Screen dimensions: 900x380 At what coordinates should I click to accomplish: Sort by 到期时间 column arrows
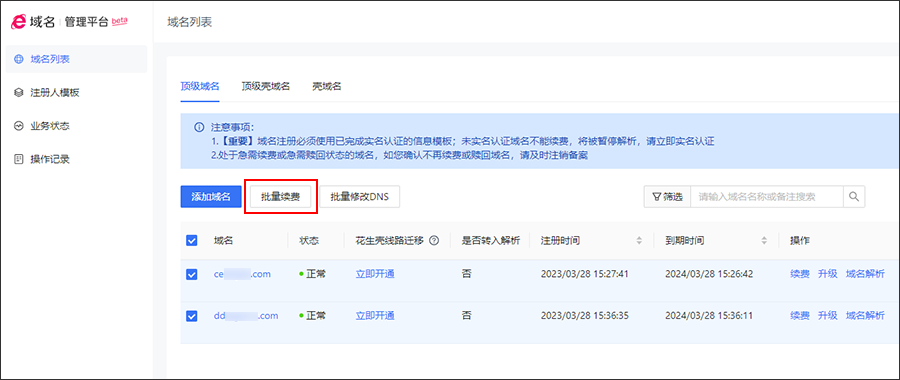763,241
